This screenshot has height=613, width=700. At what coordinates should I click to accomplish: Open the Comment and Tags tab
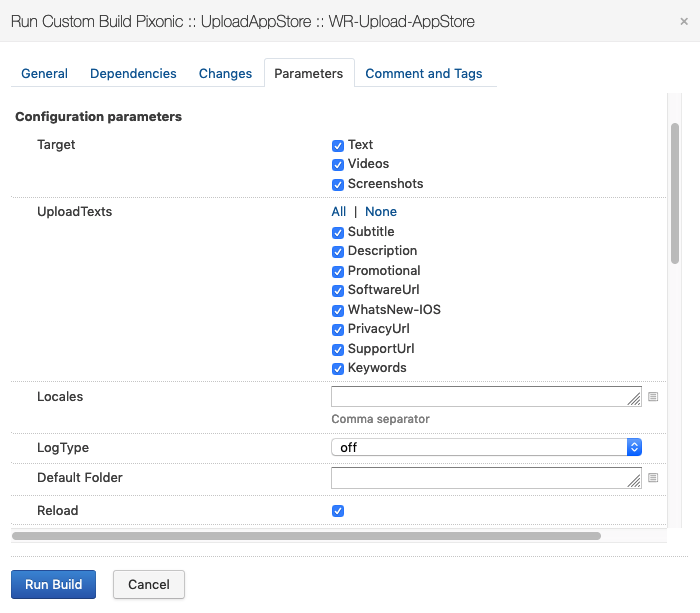tap(424, 73)
